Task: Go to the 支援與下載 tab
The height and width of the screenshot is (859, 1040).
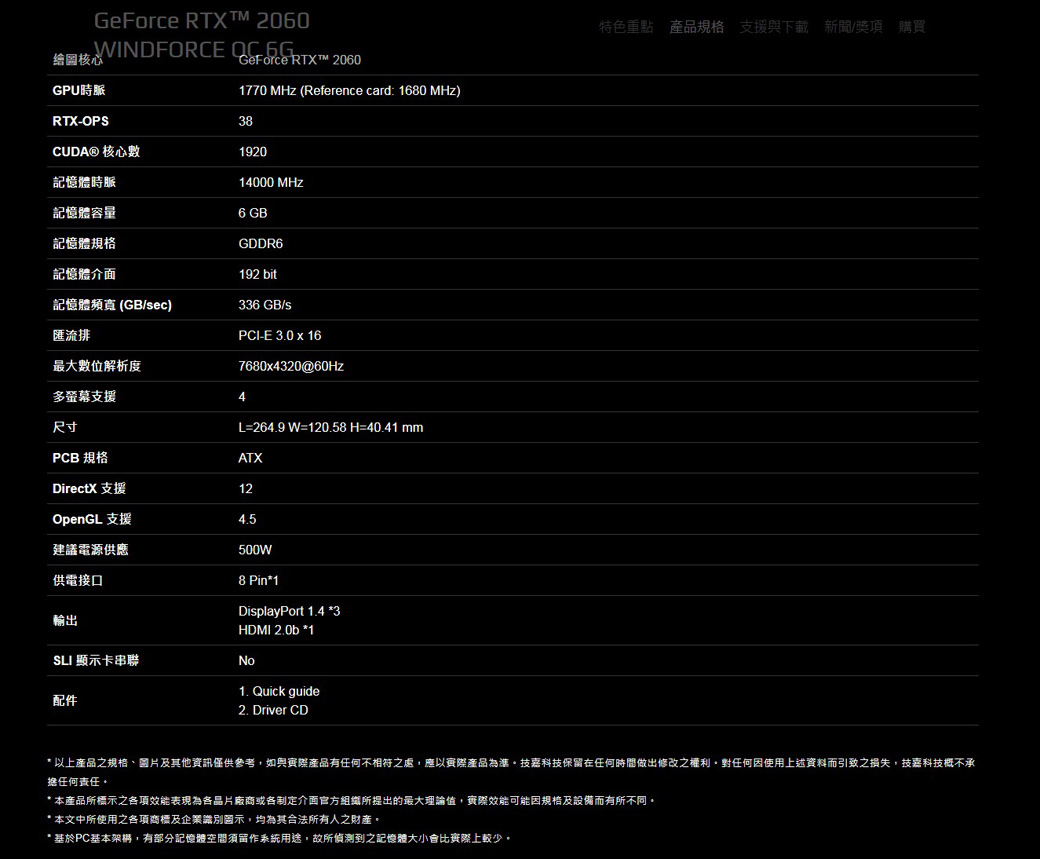Action: pos(774,27)
